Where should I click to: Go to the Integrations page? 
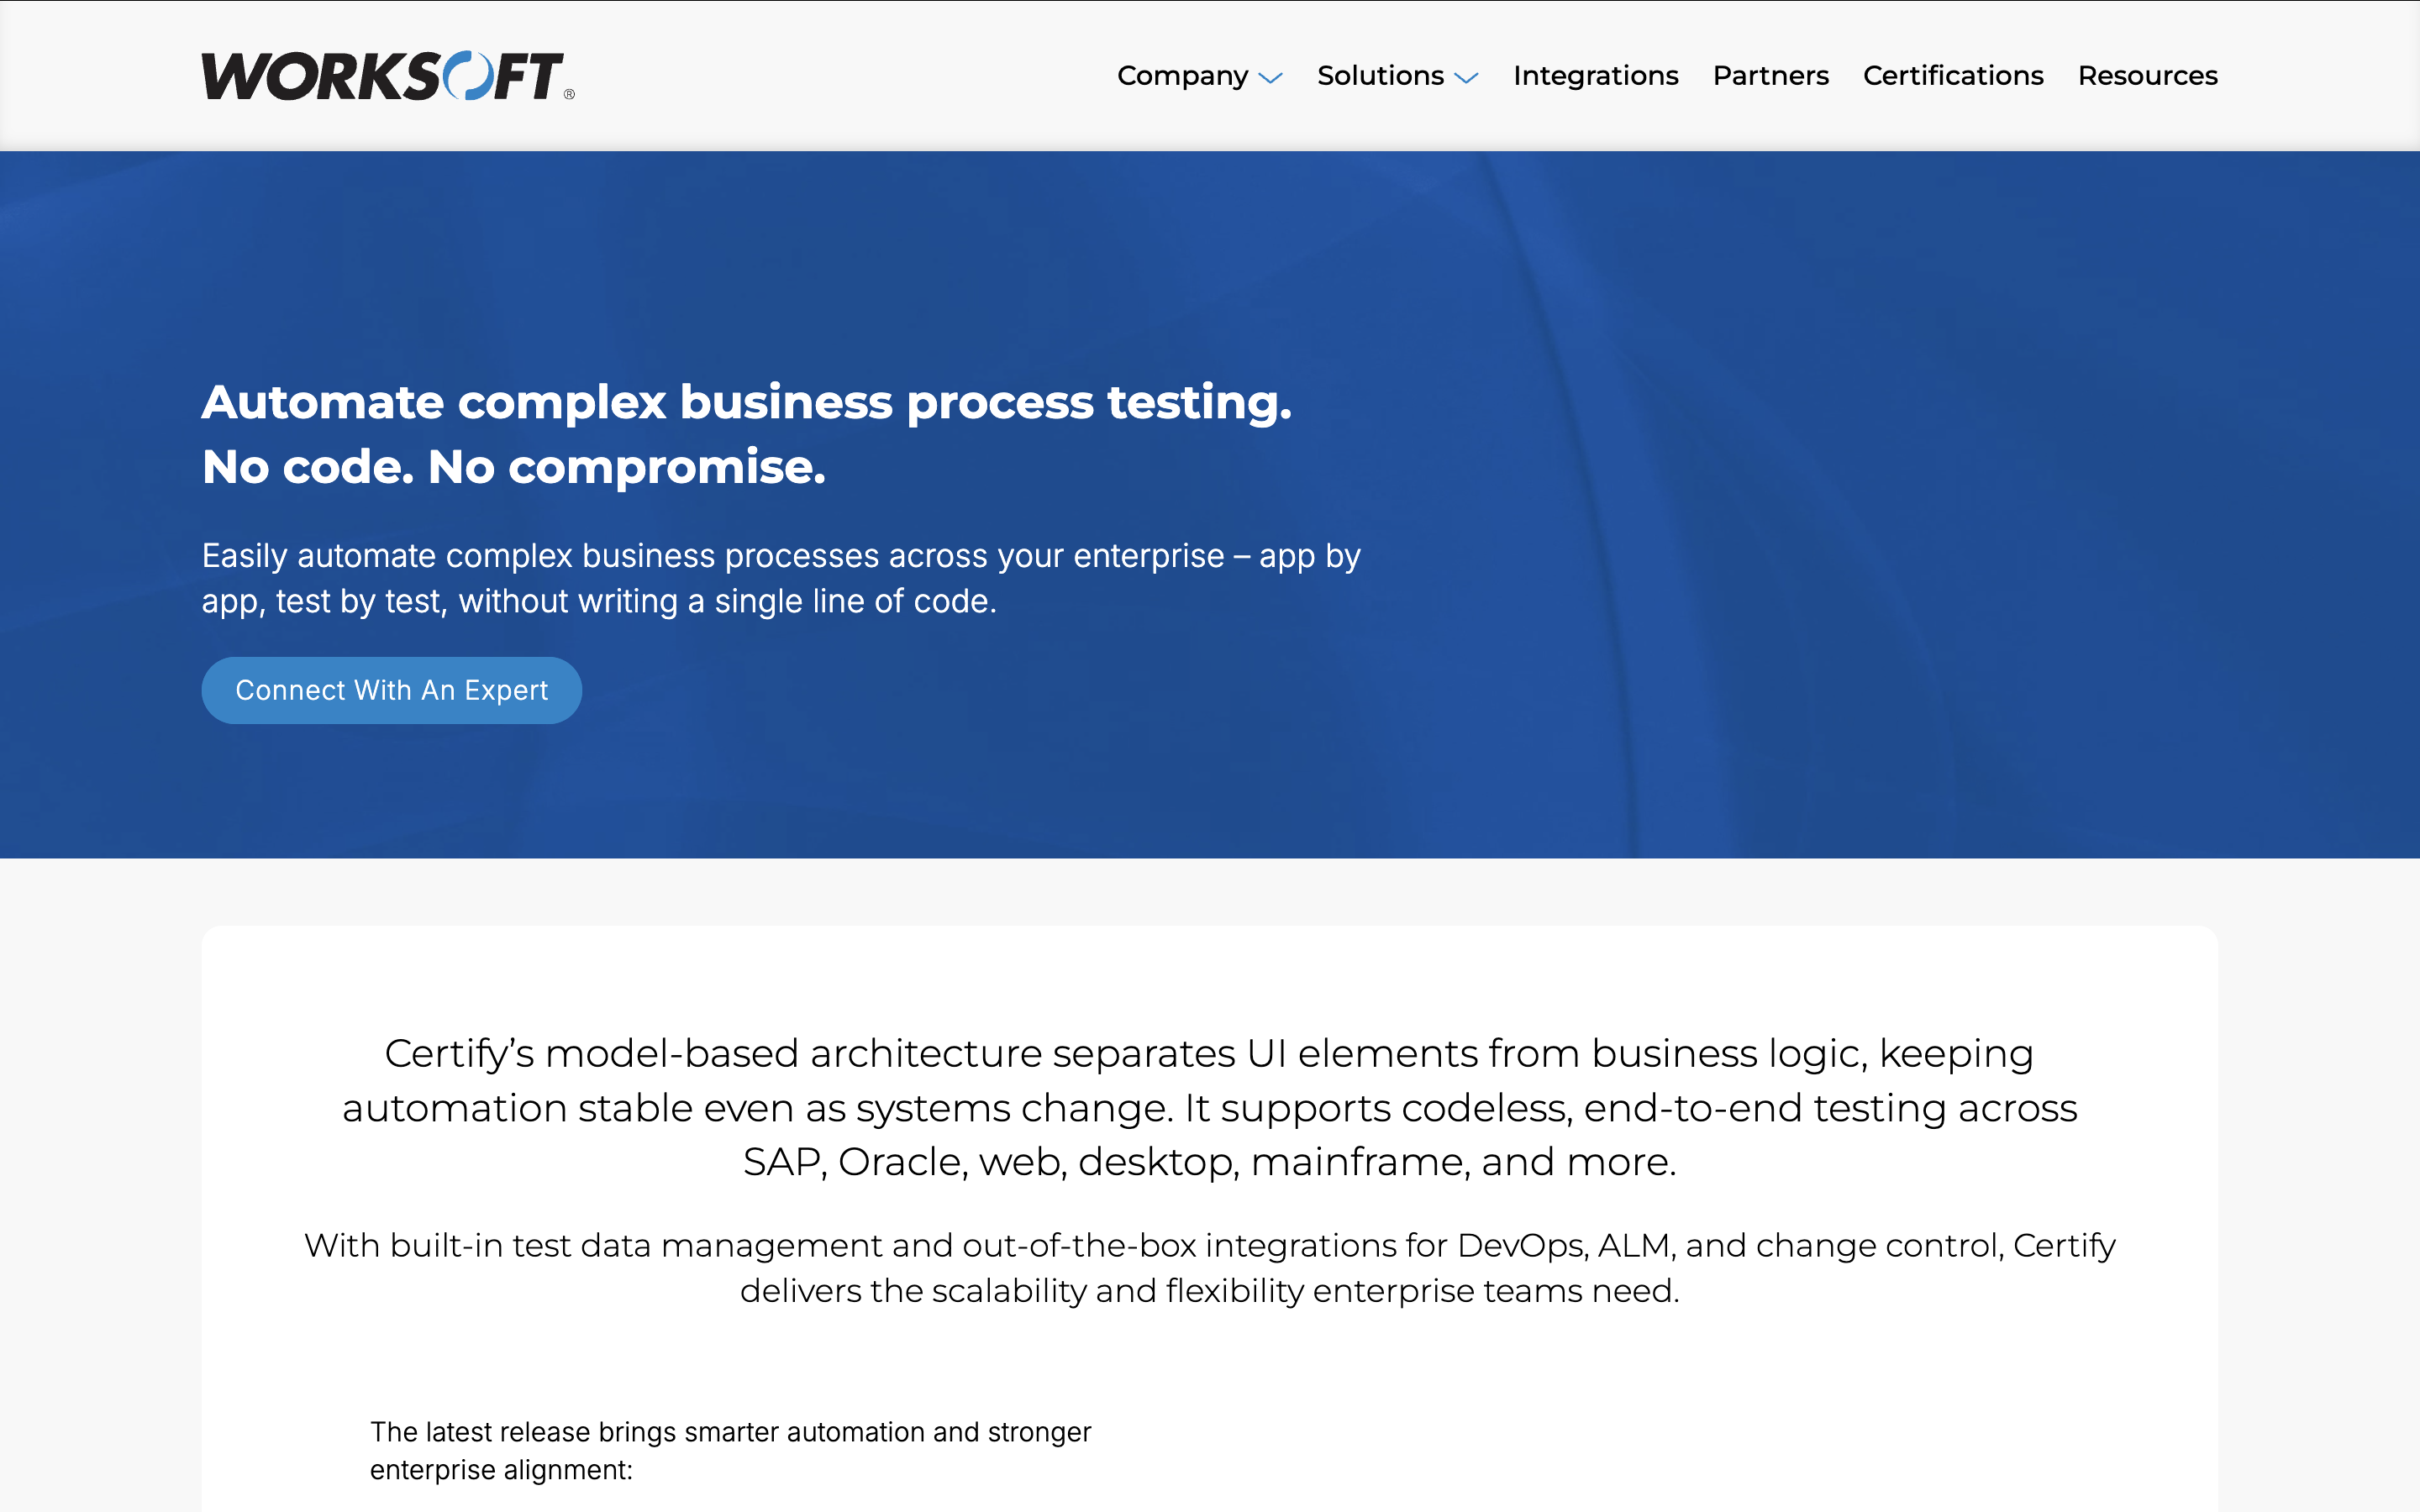click(x=1595, y=76)
